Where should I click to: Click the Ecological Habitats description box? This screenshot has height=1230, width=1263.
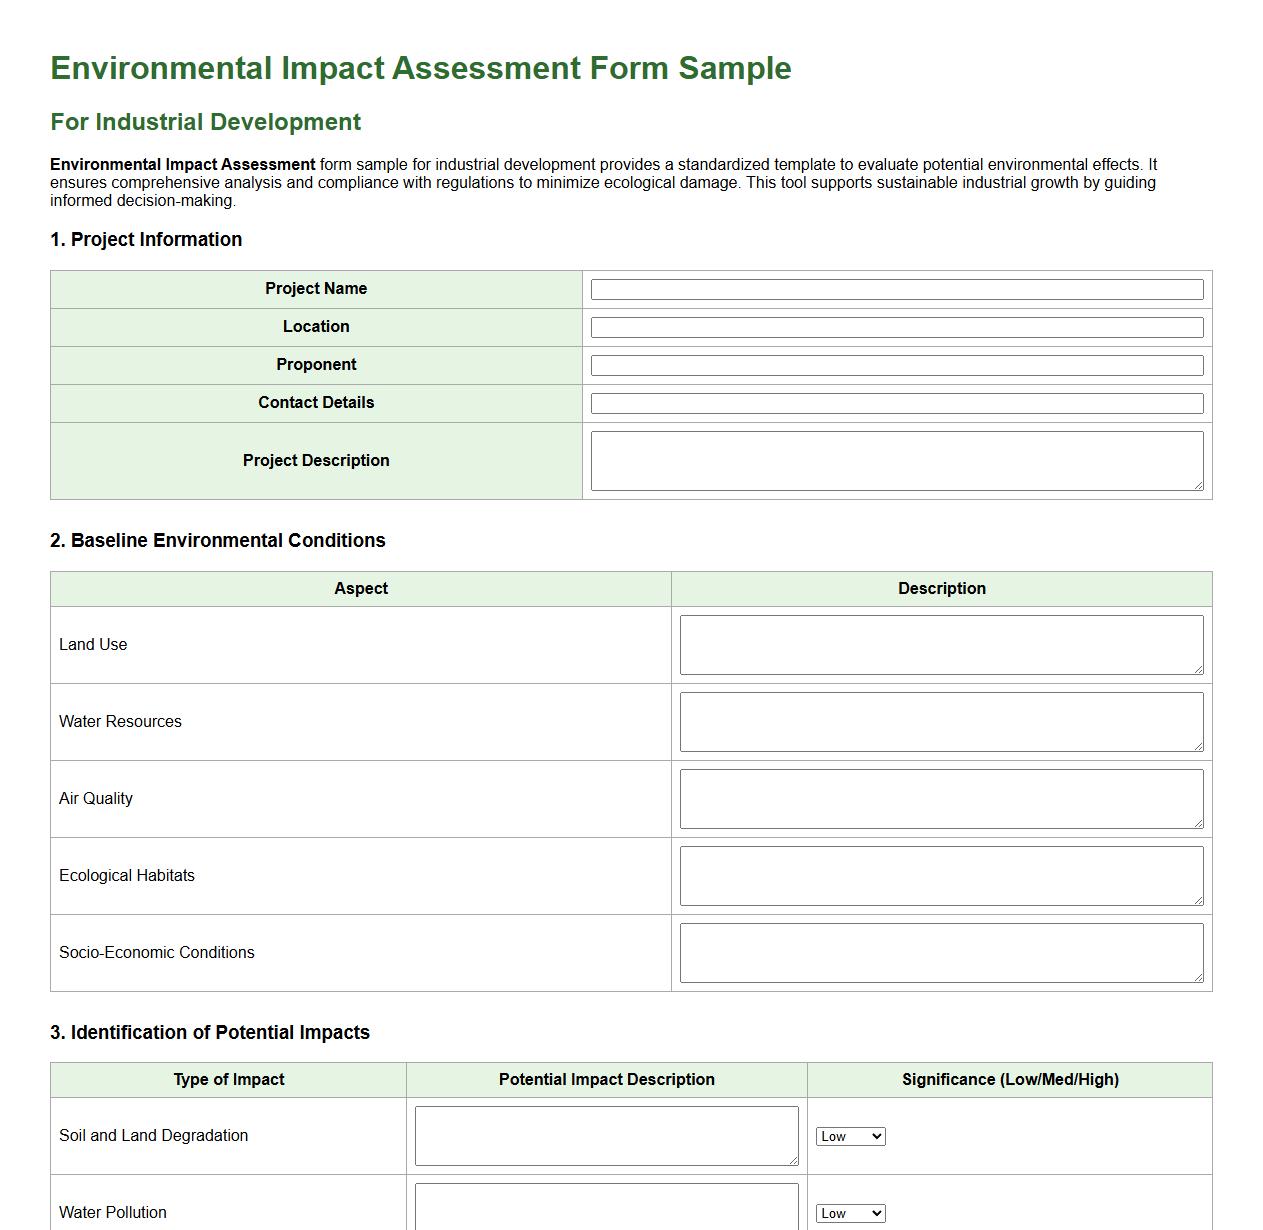click(x=940, y=875)
